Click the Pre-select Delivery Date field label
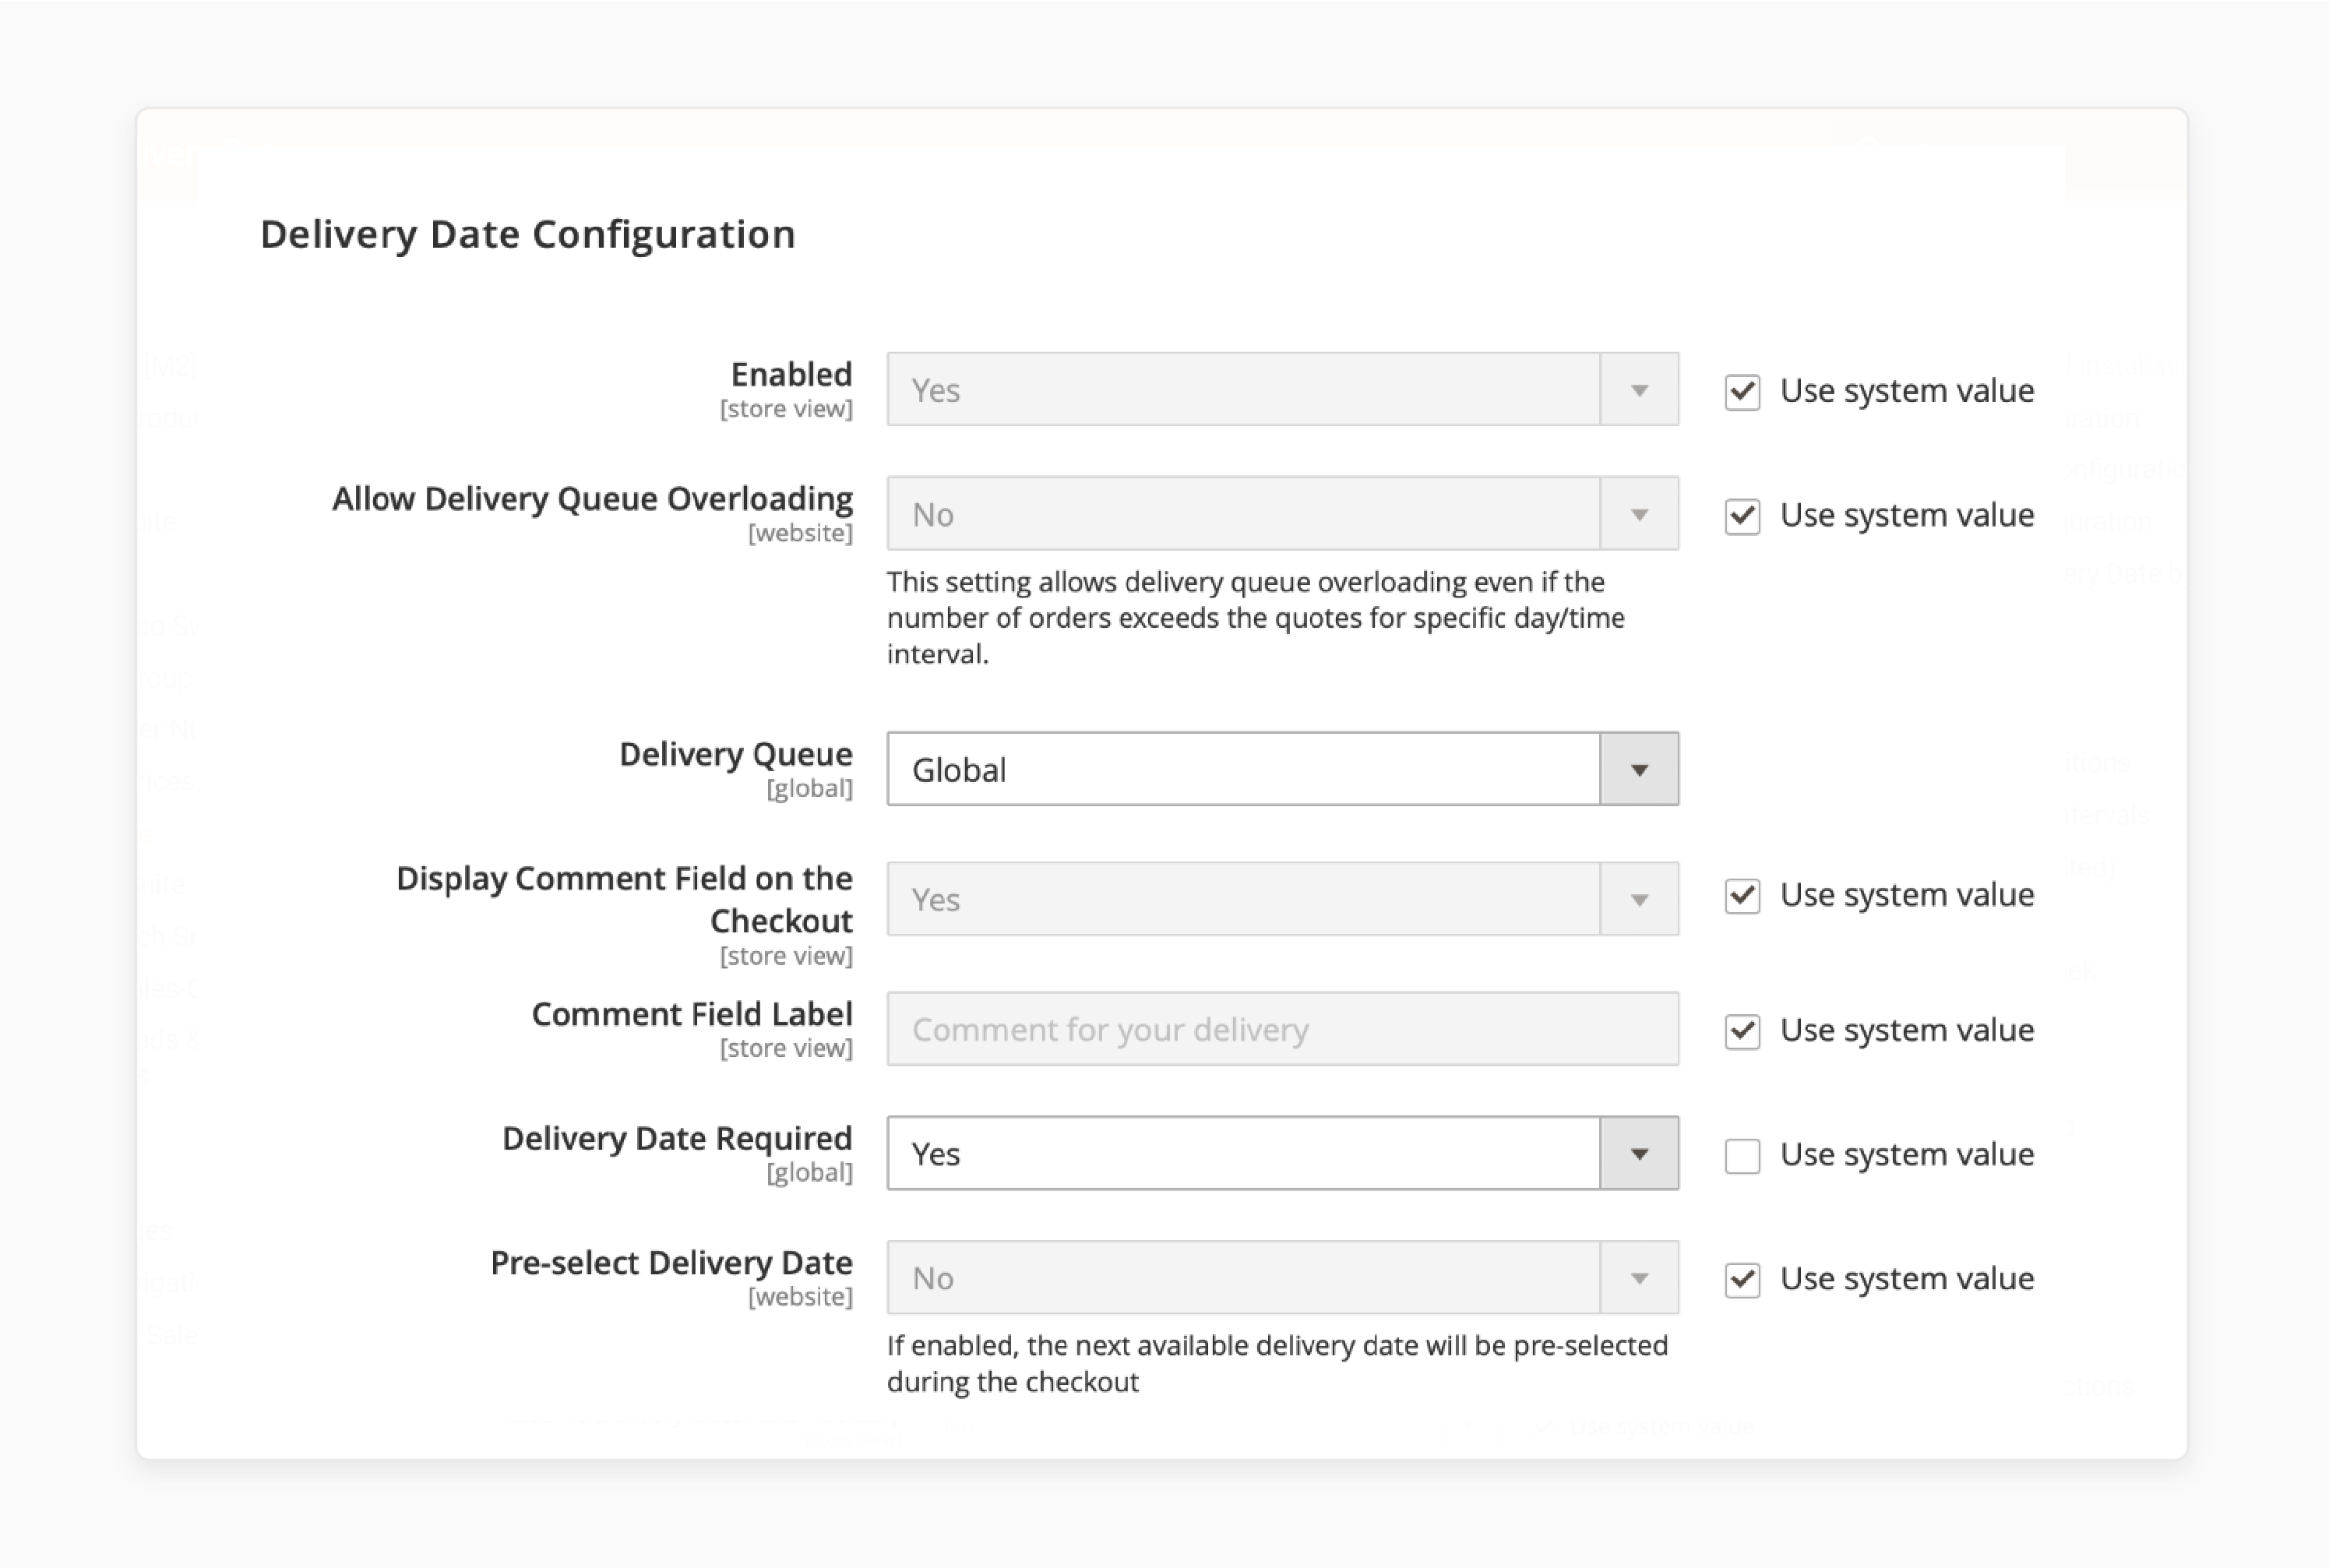The height and width of the screenshot is (1568, 2329). pyautogui.click(x=671, y=1262)
